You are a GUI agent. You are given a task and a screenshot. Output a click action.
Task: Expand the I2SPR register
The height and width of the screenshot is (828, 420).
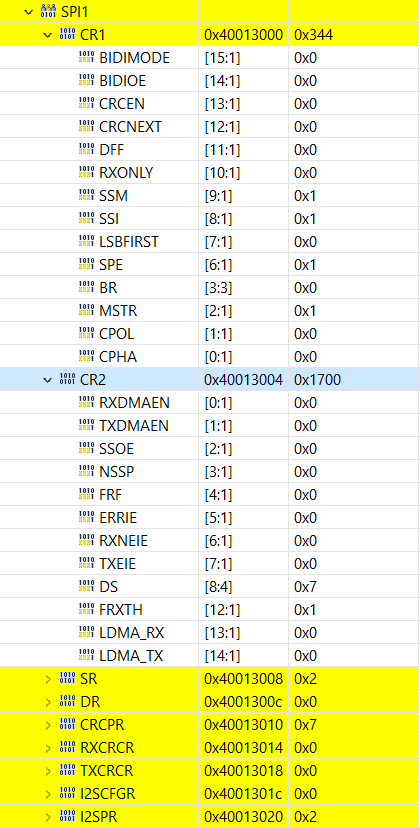click(49, 817)
